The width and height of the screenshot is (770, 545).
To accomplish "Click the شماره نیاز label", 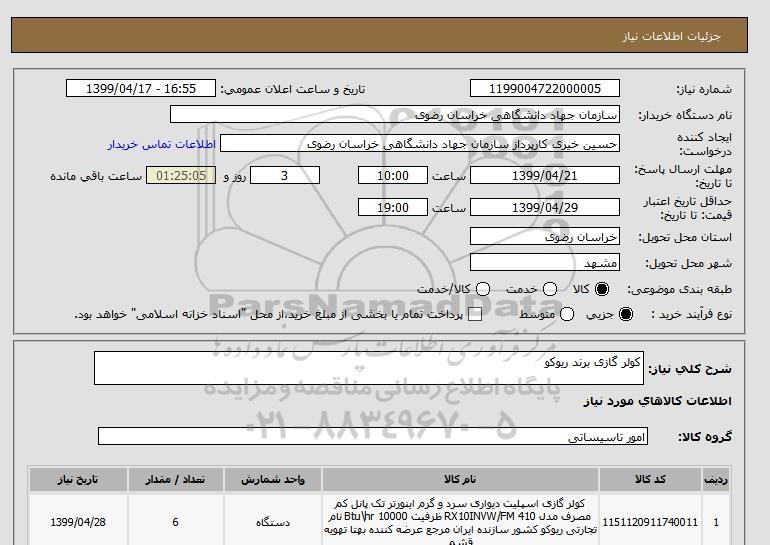I will 704,89.
